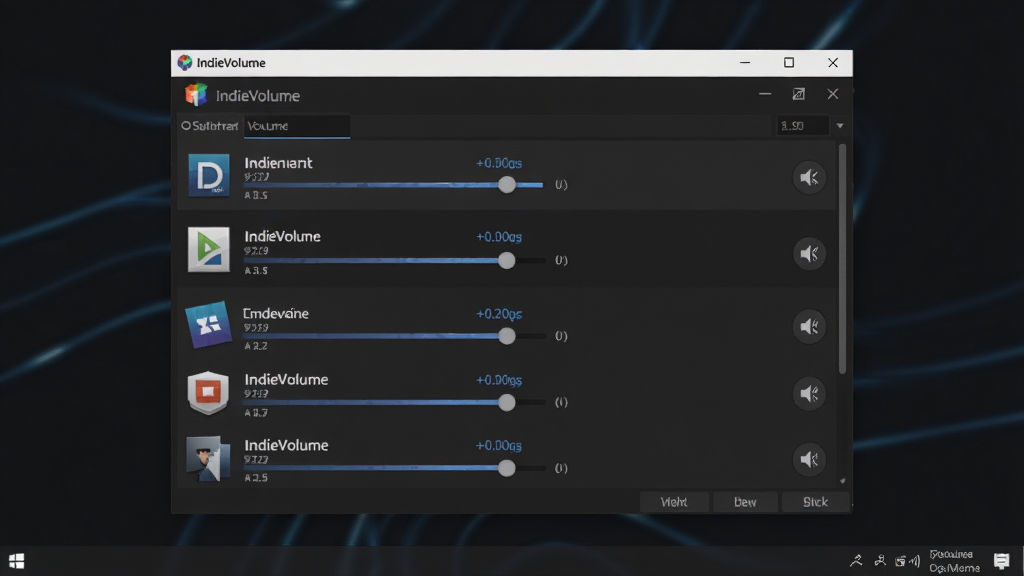The height and width of the screenshot is (576, 1024).
Task: Open the taskbar notification center icon
Action: tap(1001, 561)
